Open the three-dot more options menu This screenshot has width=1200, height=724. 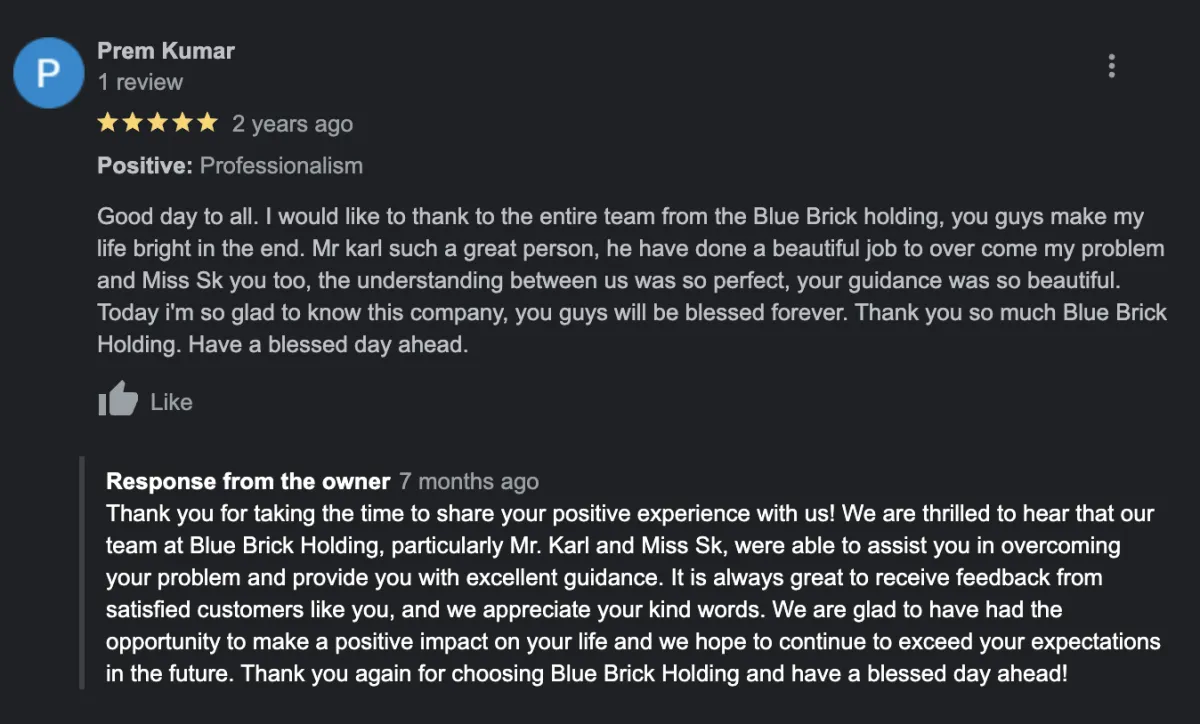1111,66
